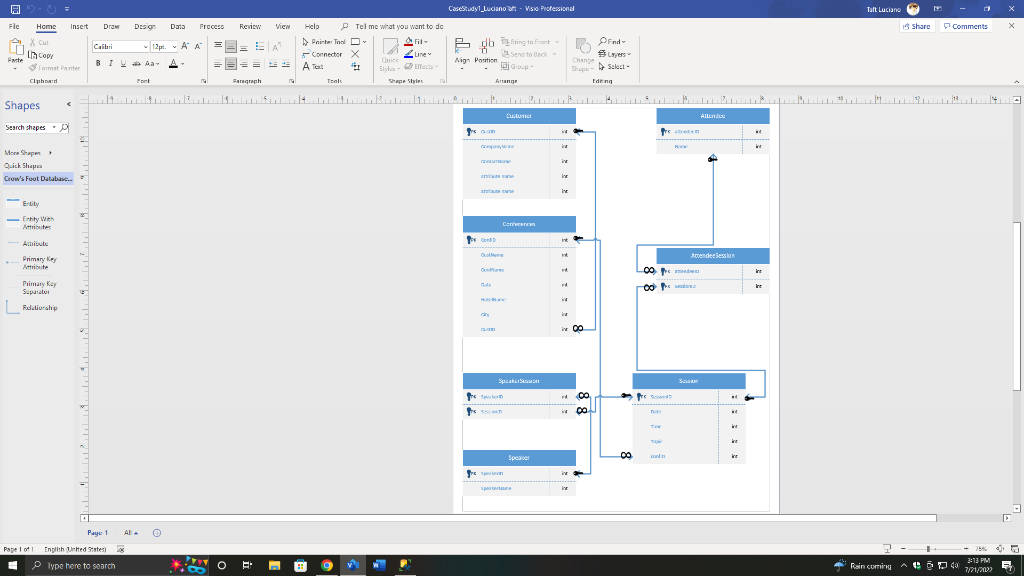Decrease paragraph indent
This screenshot has width=1024, height=576.
point(273,64)
